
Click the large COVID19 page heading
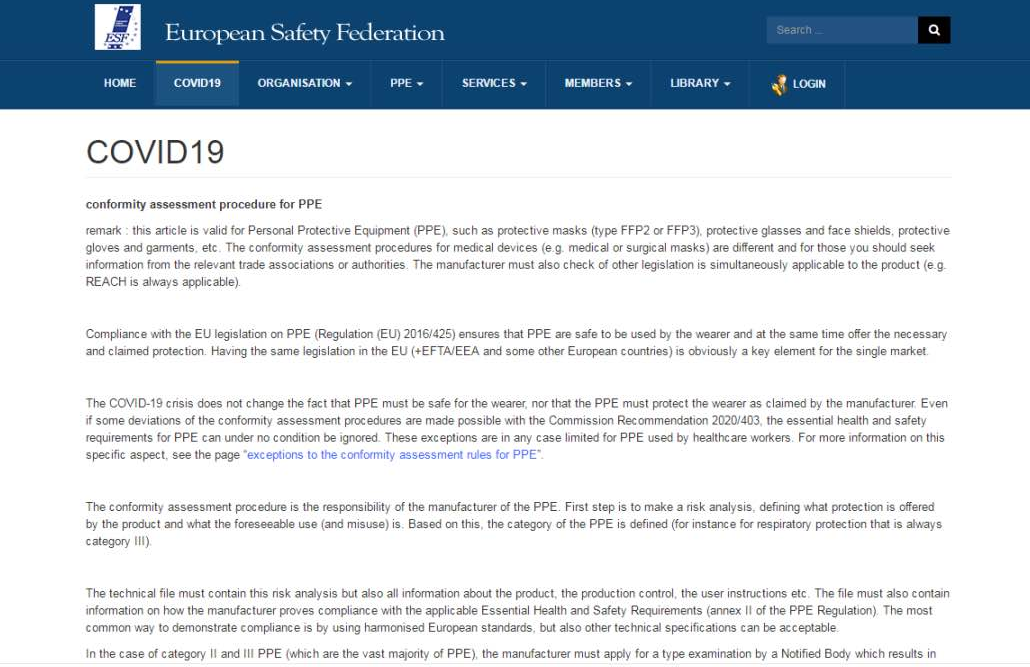[155, 152]
